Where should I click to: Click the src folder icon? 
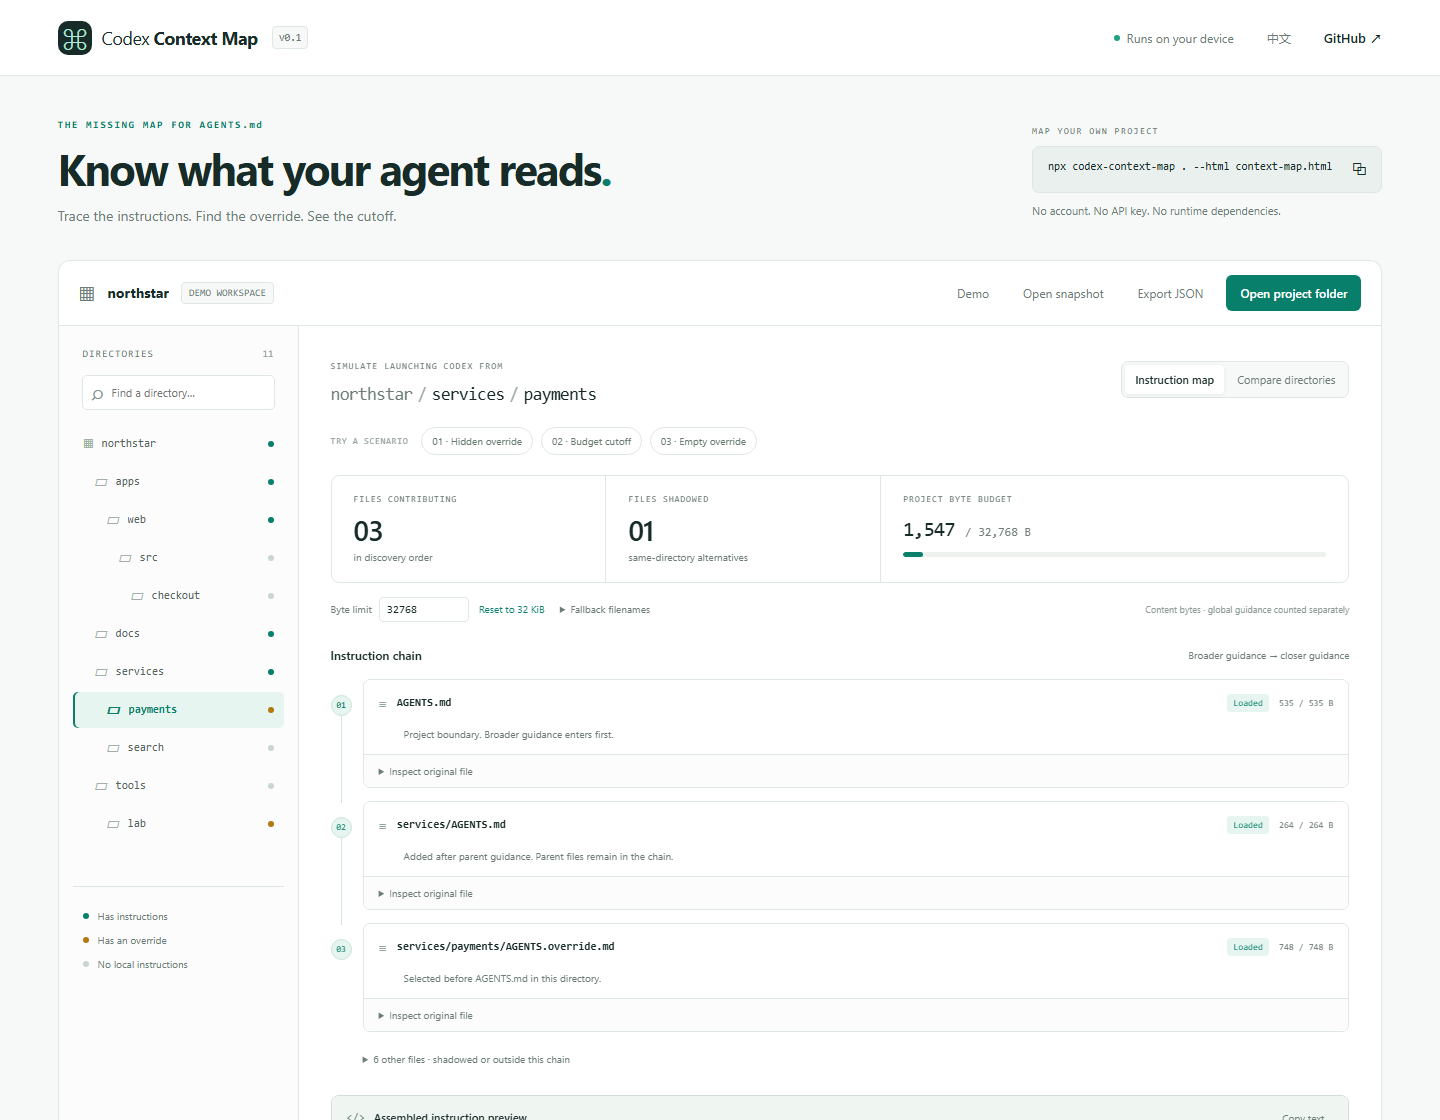point(125,558)
